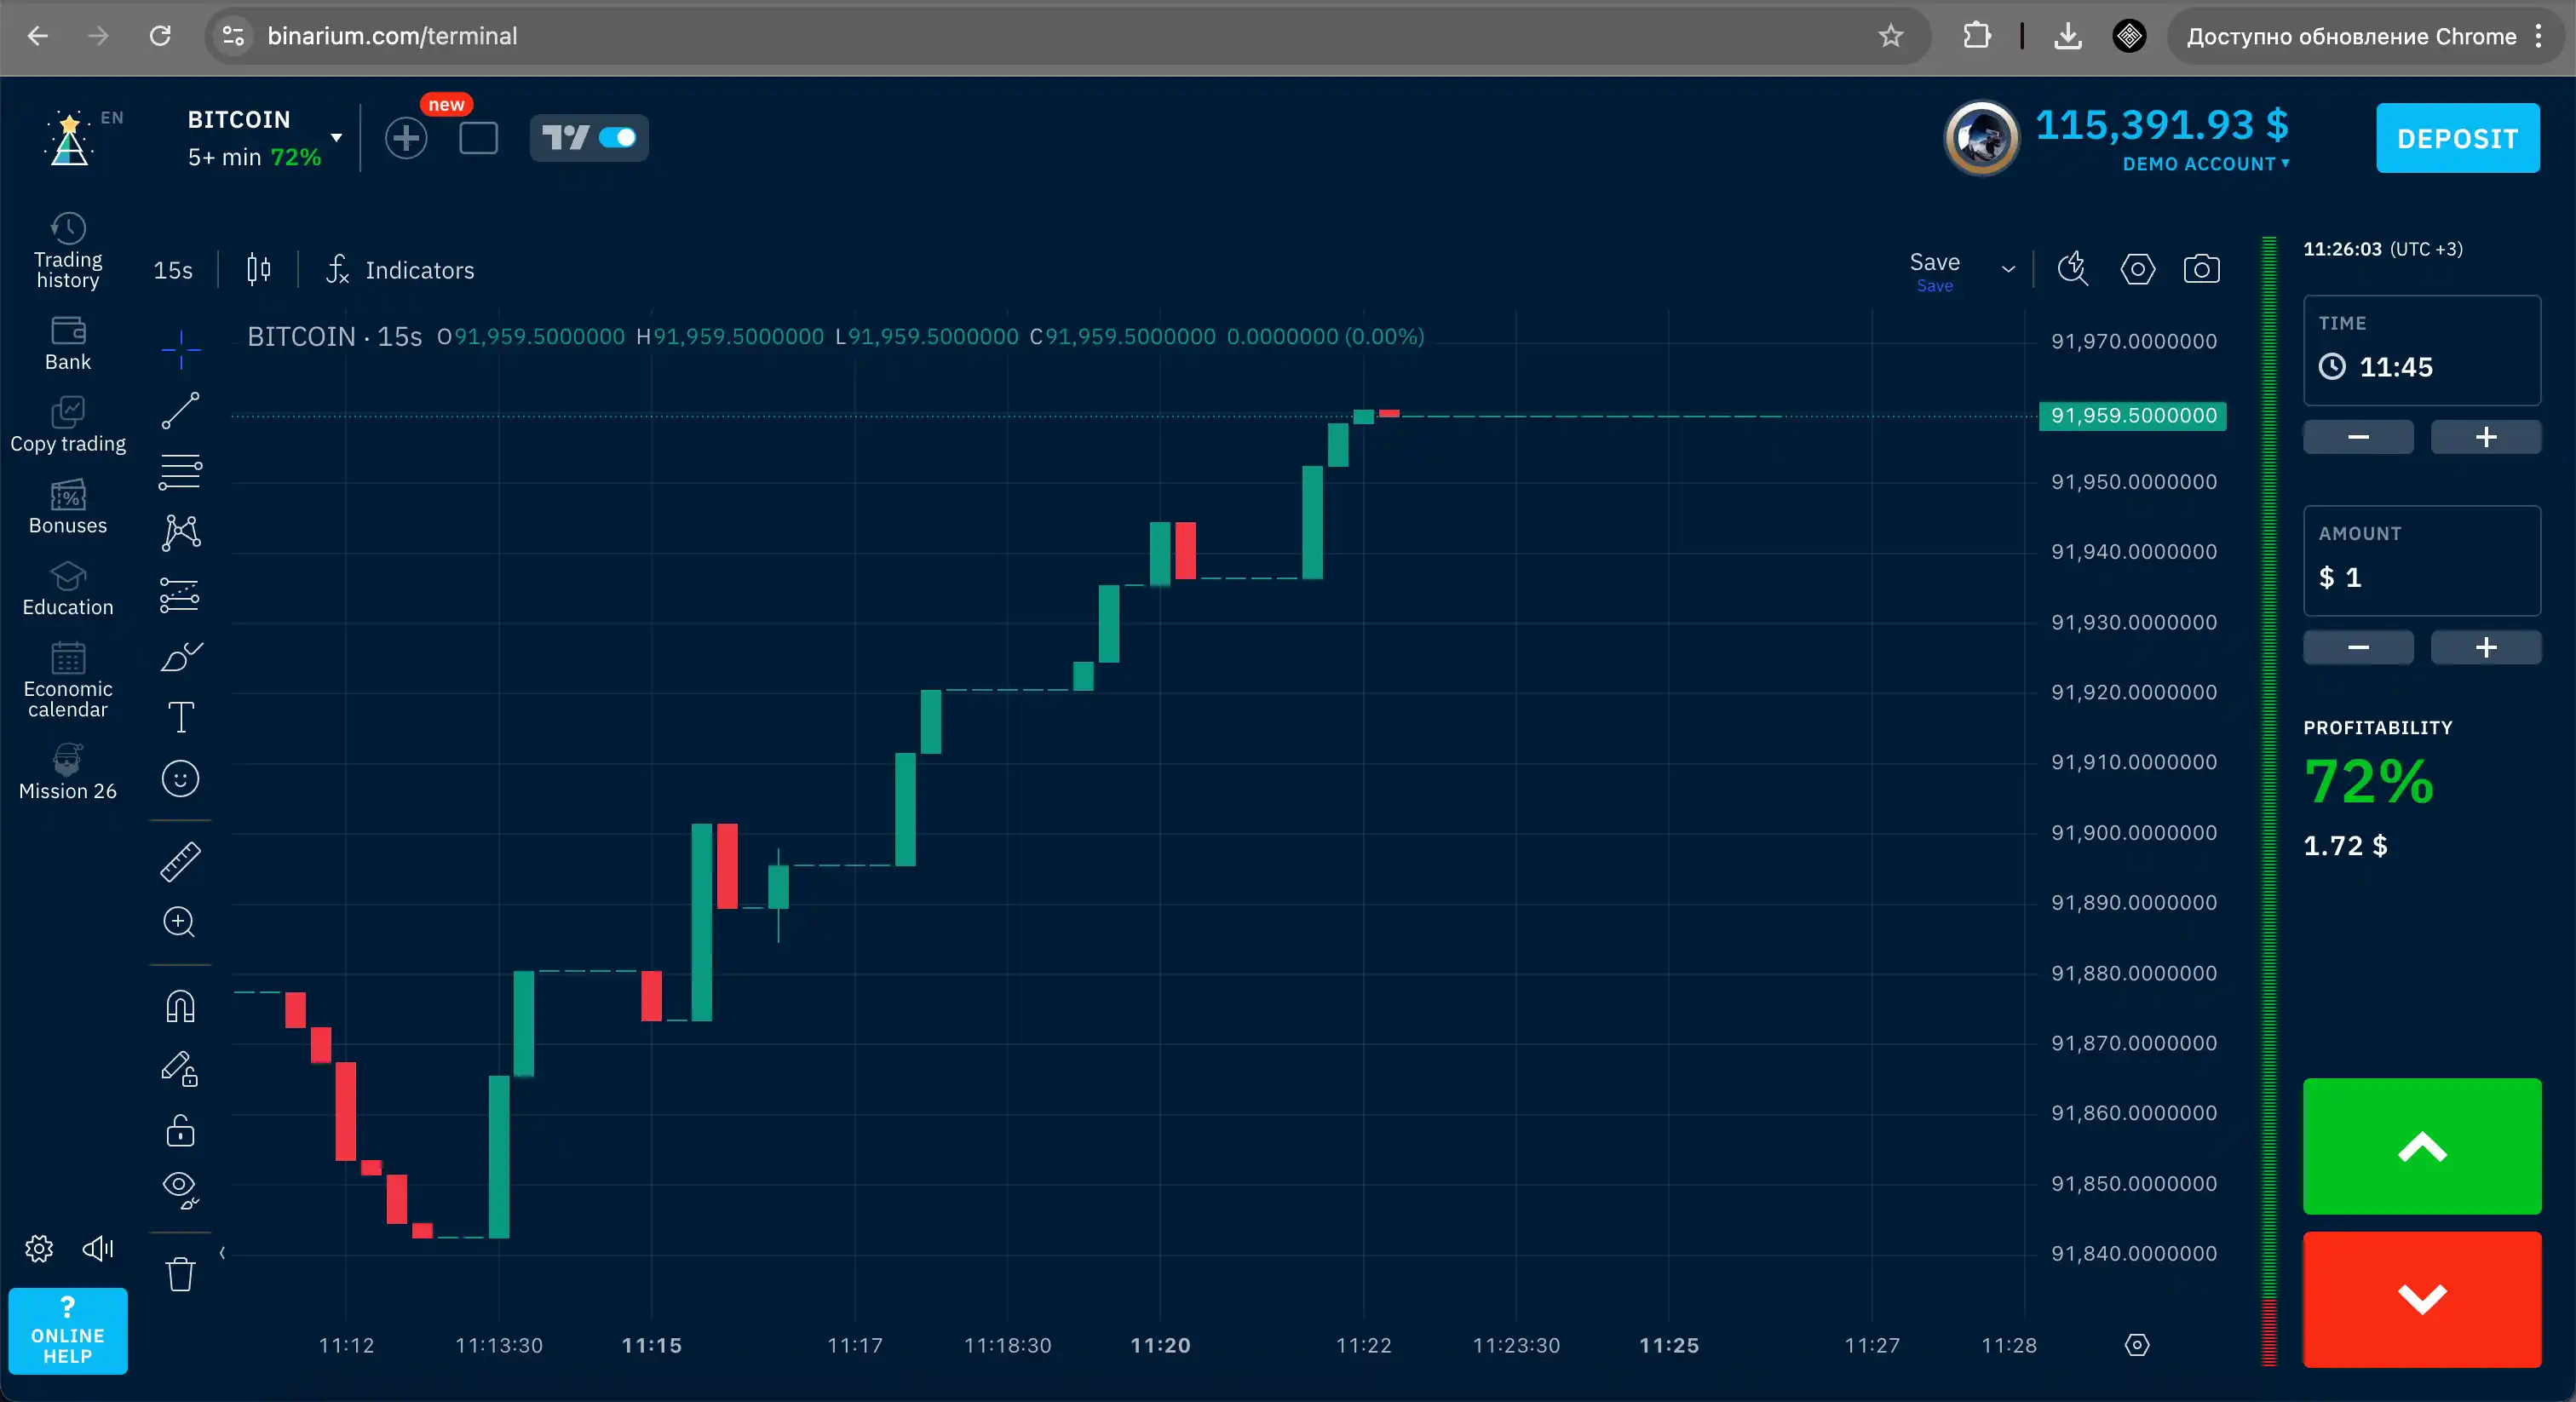Open the quick search icon
This screenshot has width=2576, height=1402.
pyautogui.click(x=2073, y=269)
